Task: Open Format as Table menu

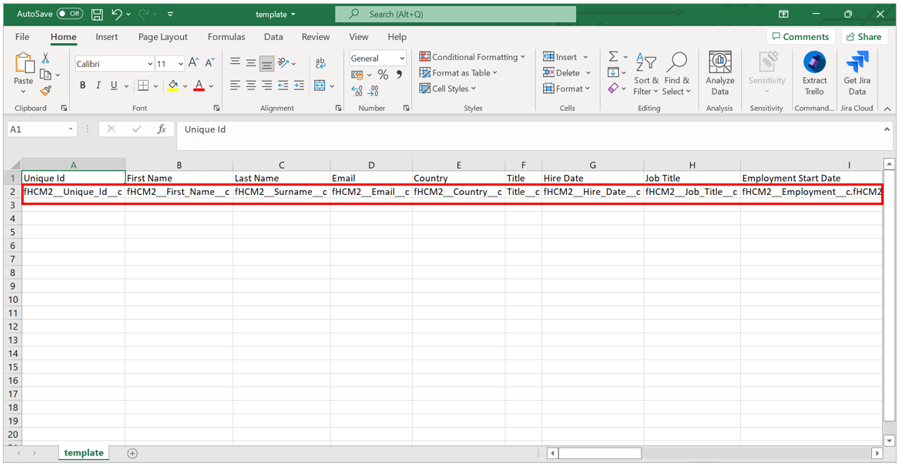Action: tap(458, 73)
